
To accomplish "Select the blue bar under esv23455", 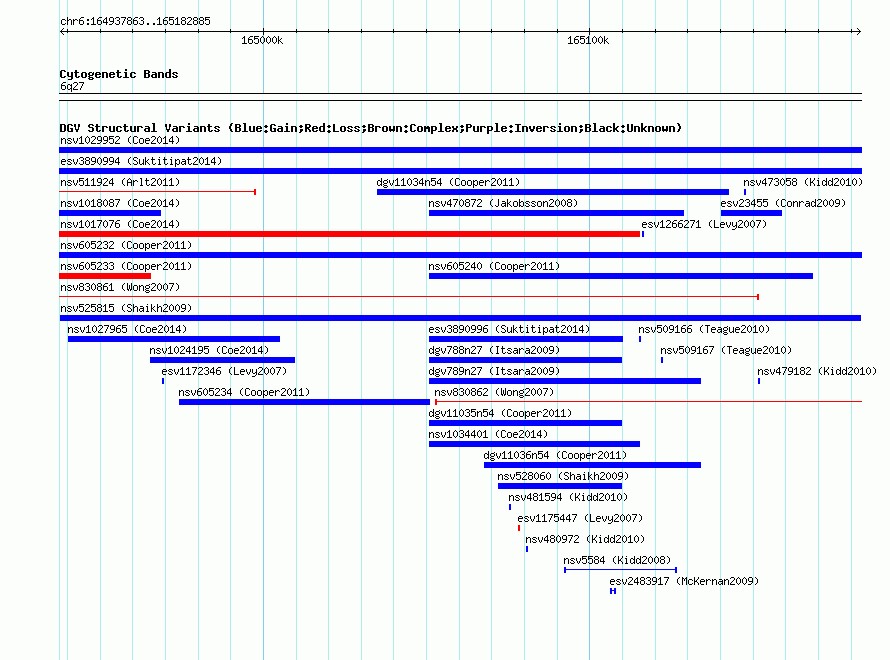I will point(752,213).
